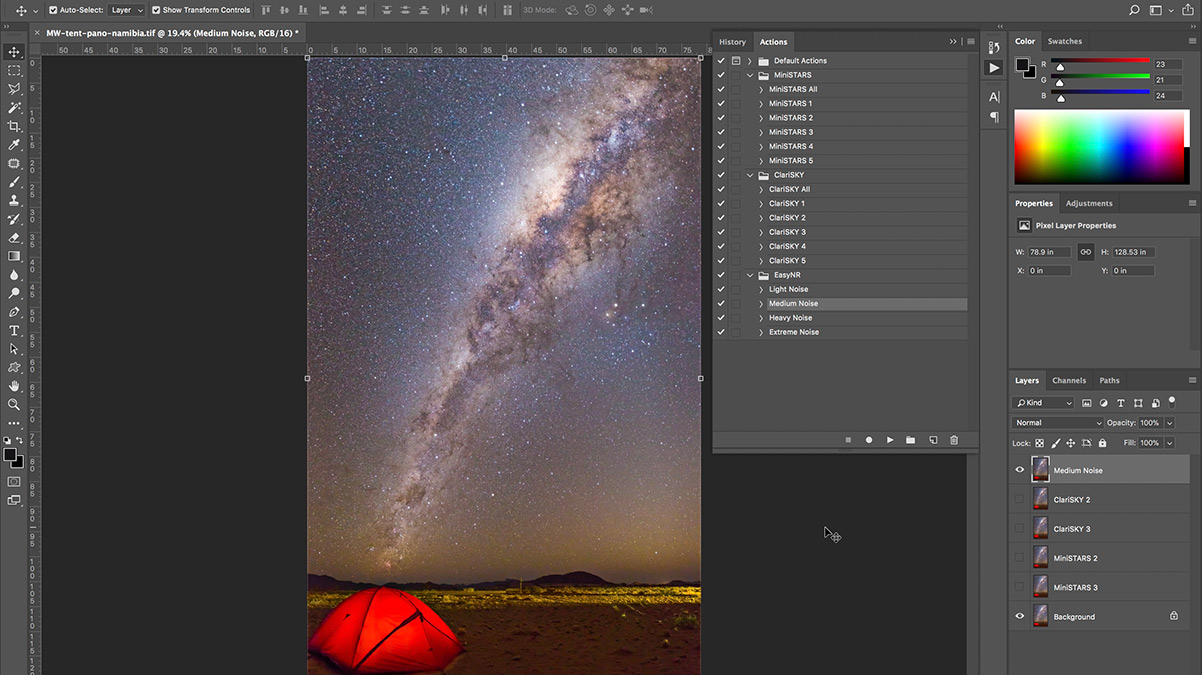Image resolution: width=1202 pixels, height=675 pixels.
Task: Click Play selection in Actions panel
Action: click(x=890, y=440)
